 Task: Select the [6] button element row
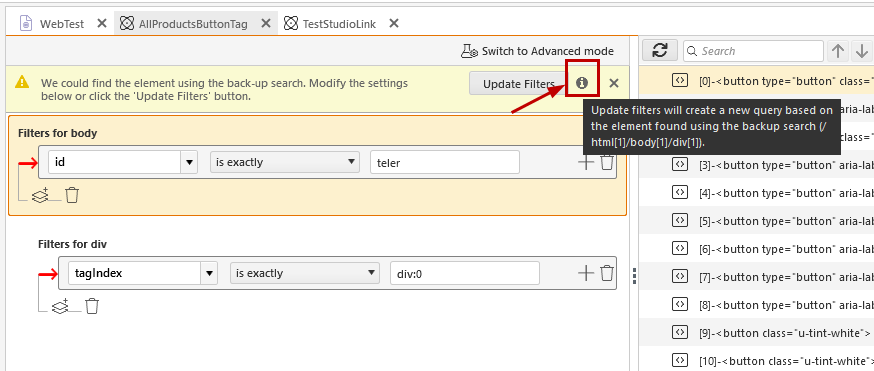756,248
